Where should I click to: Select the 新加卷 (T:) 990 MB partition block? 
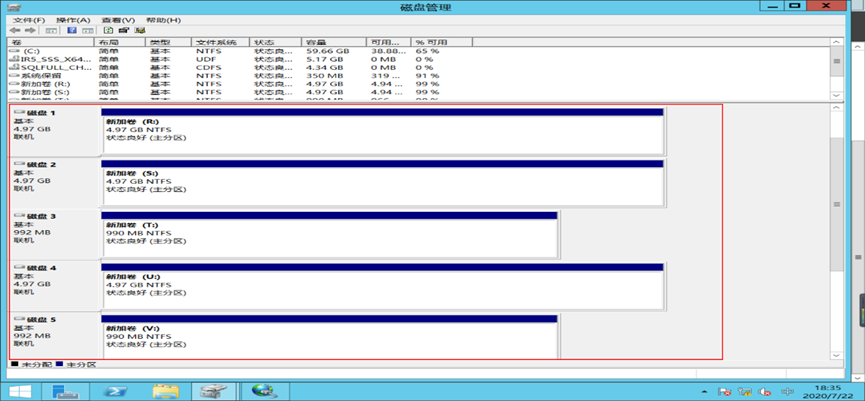click(330, 235)
